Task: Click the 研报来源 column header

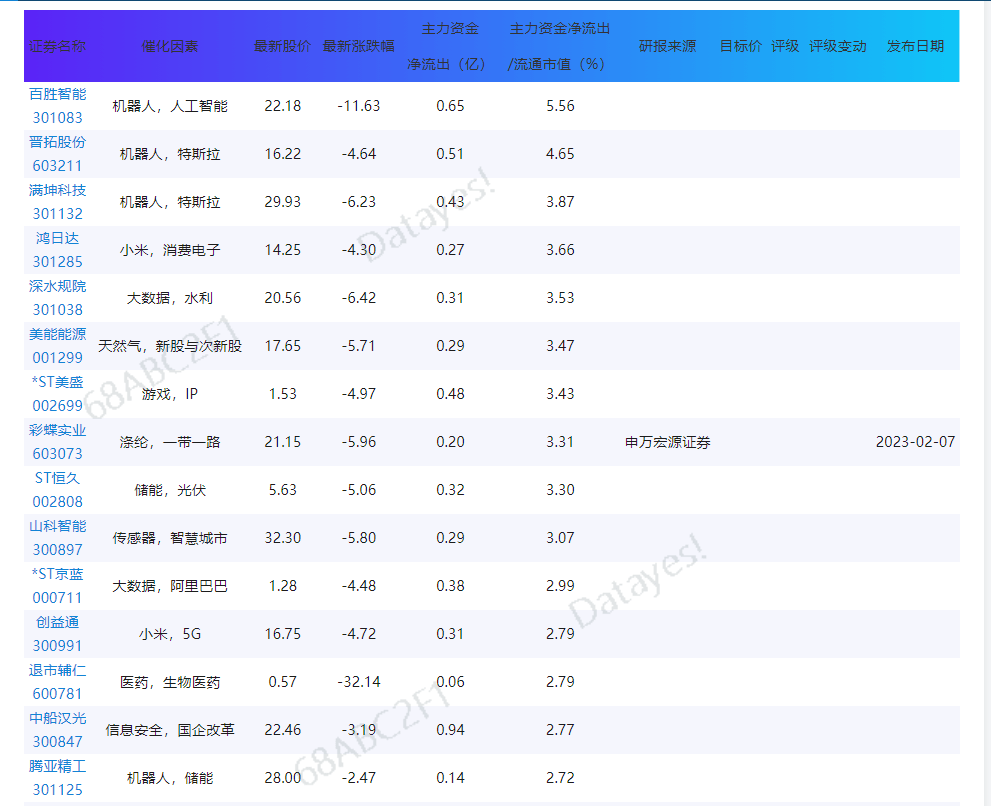Action: click(667, 47)
